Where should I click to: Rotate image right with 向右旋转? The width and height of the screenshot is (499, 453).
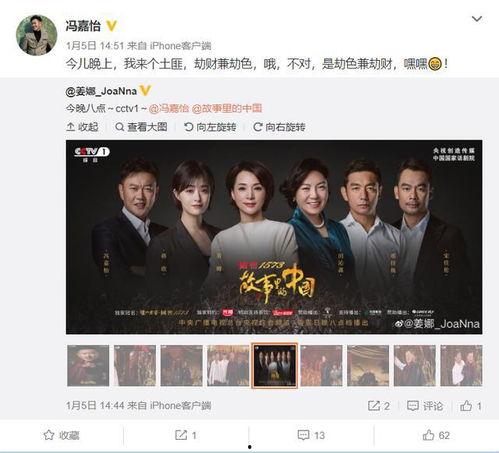[279, 127]
